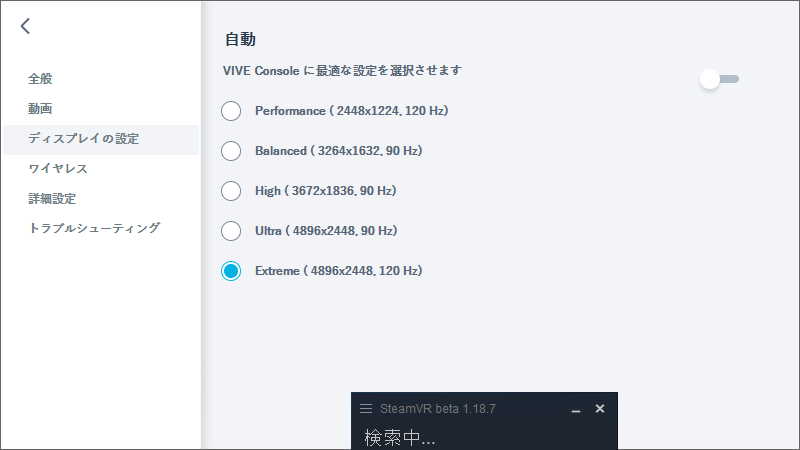Select the Performance 2448x1224 radio button
The width and height of the screenshot is (800, 450).
231,110
